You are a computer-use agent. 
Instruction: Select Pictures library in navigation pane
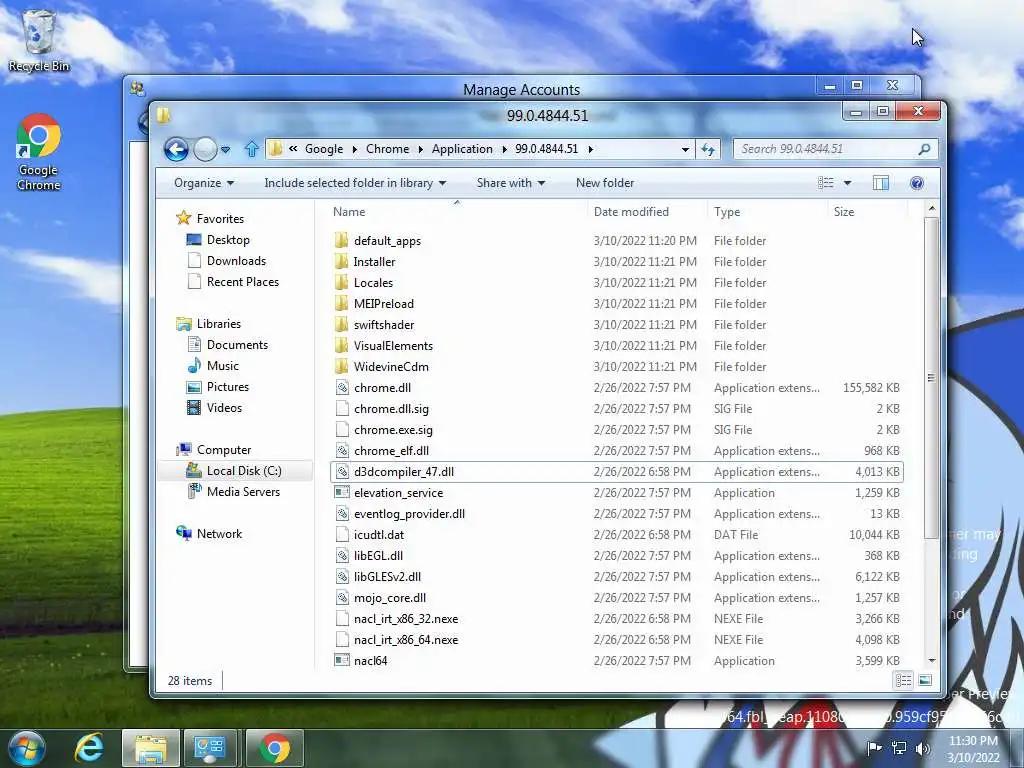[x=228, y=387]
